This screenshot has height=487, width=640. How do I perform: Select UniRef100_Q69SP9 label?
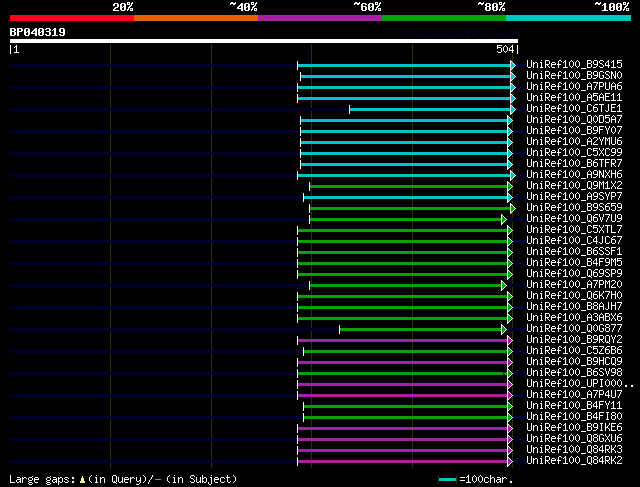pyautogui.click(x=574, y=274)
